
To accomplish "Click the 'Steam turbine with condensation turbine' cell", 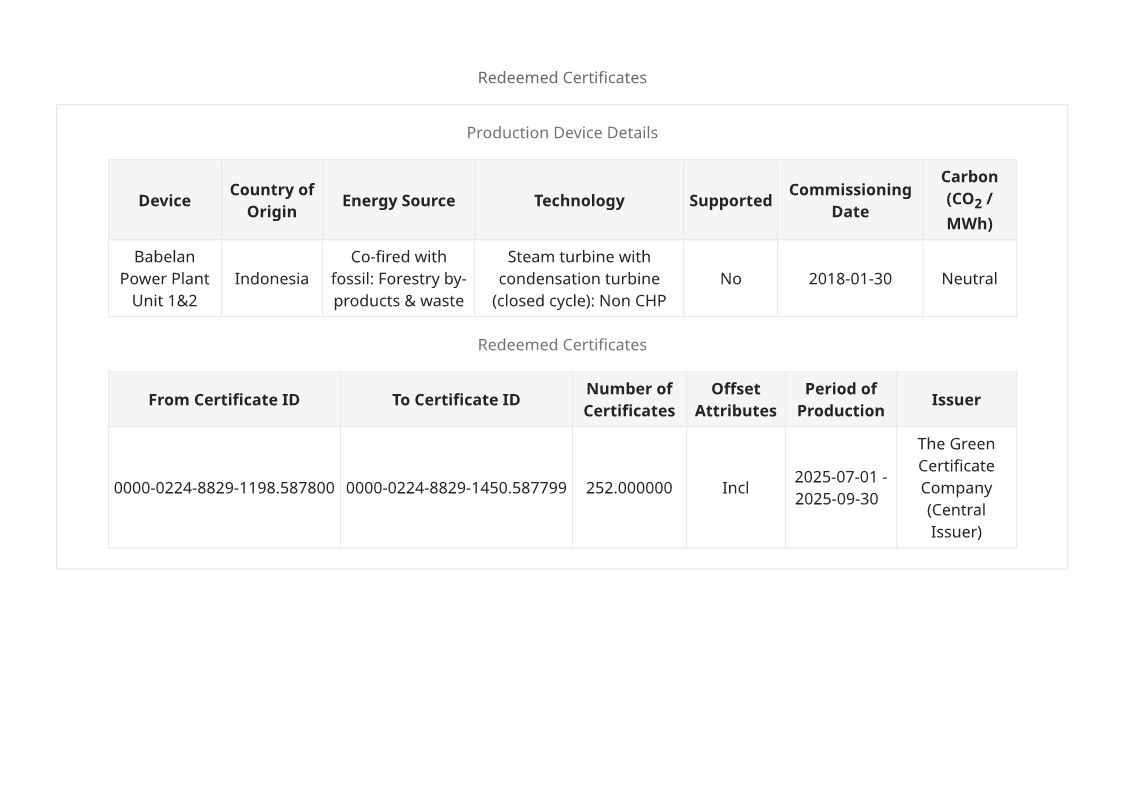I will (579, 278).
